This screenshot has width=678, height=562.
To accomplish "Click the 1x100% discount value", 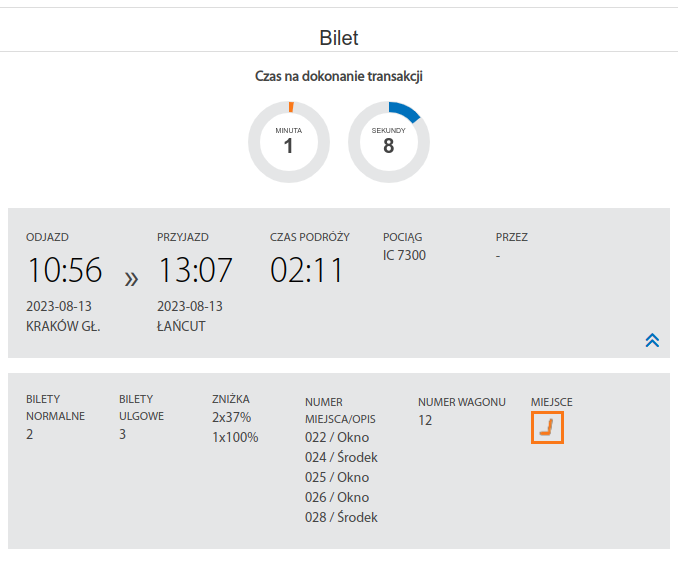I will tap(235, 437).
